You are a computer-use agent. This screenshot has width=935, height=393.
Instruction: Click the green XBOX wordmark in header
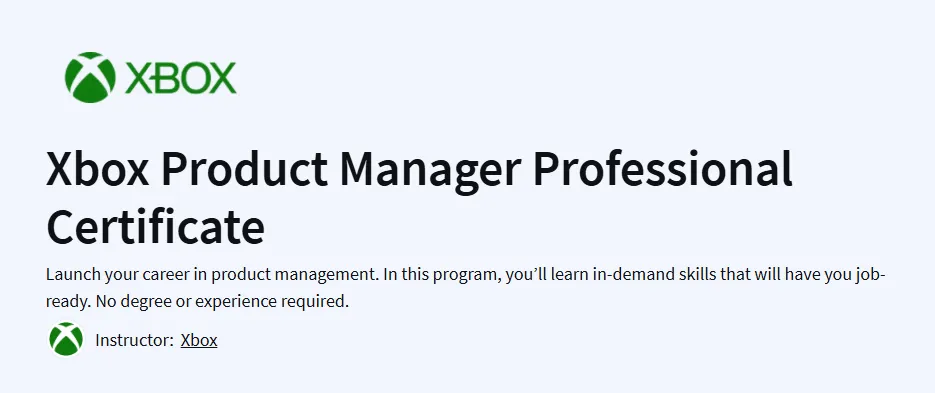(181, 78)
